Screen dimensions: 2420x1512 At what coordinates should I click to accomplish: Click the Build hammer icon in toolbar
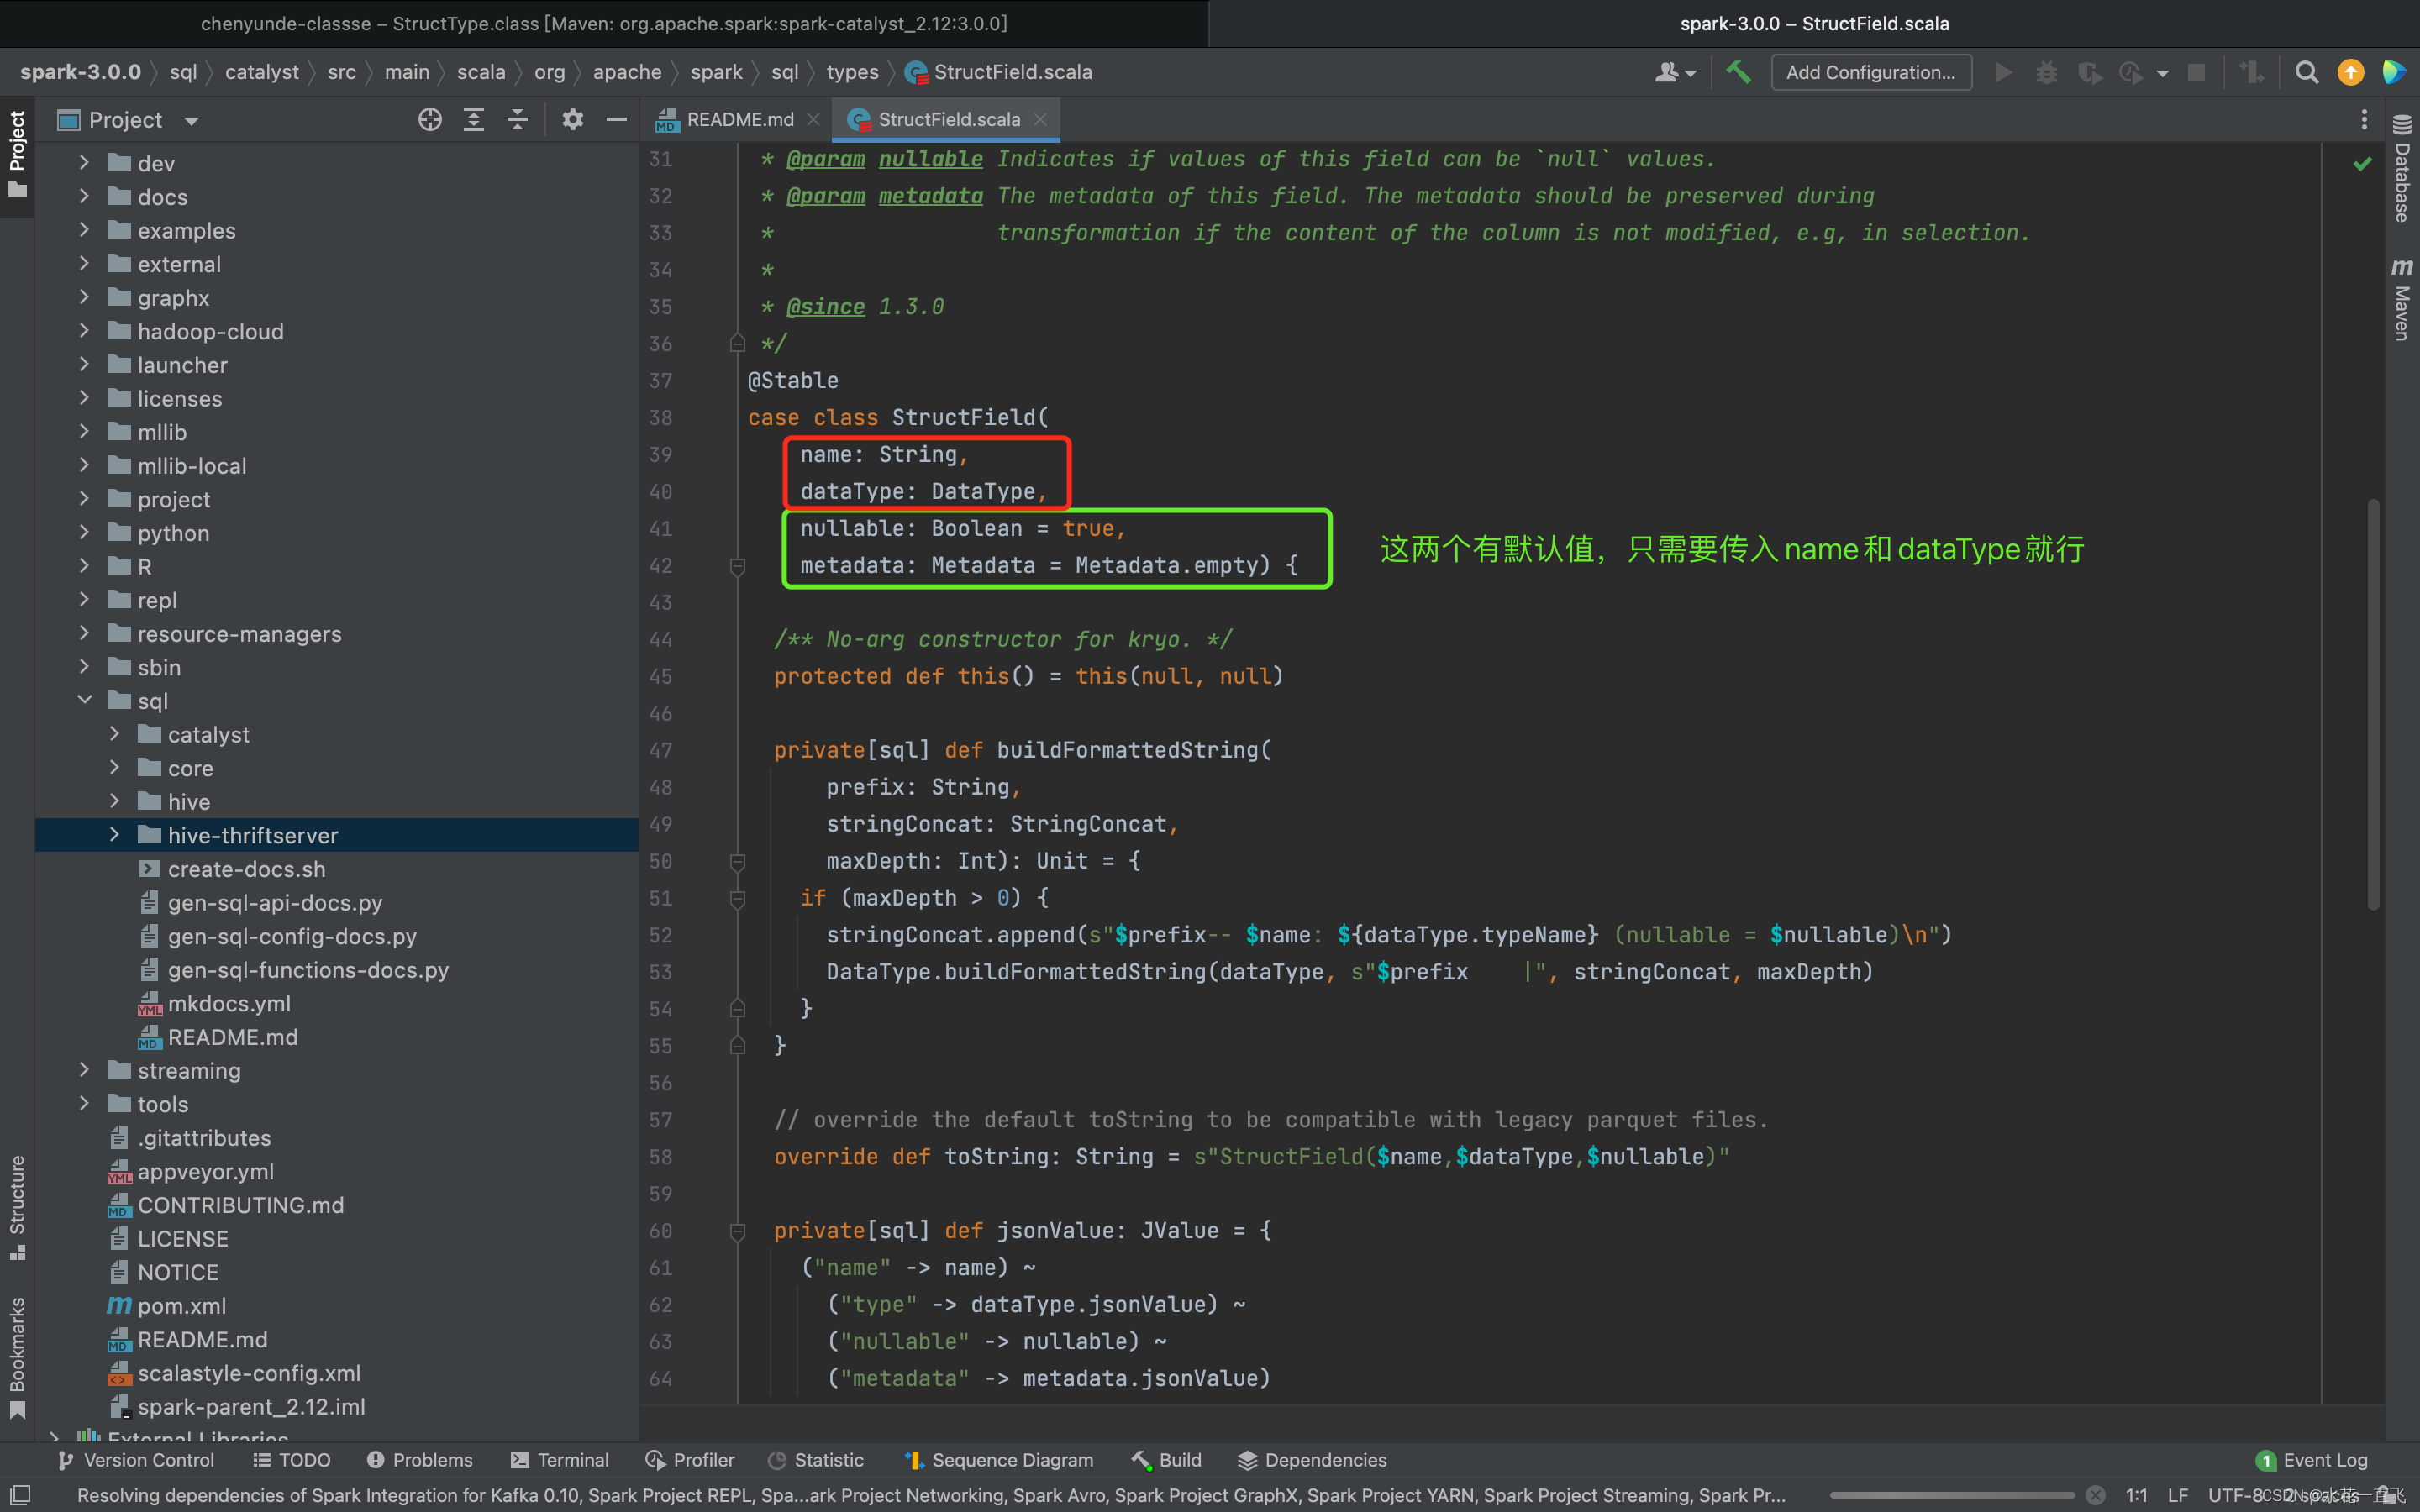1738,72
